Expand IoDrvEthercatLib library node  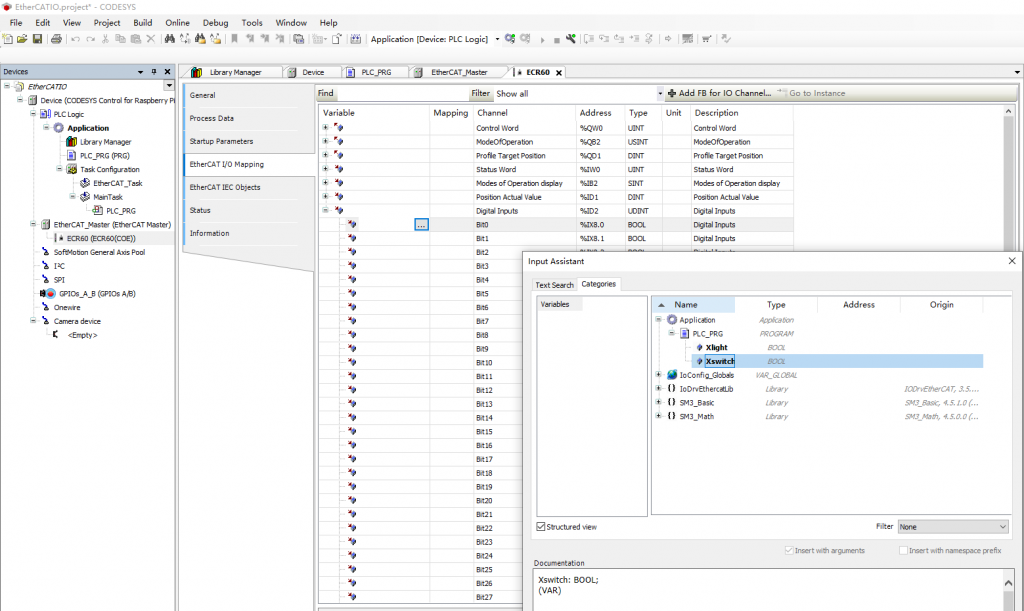pos(658,388)
